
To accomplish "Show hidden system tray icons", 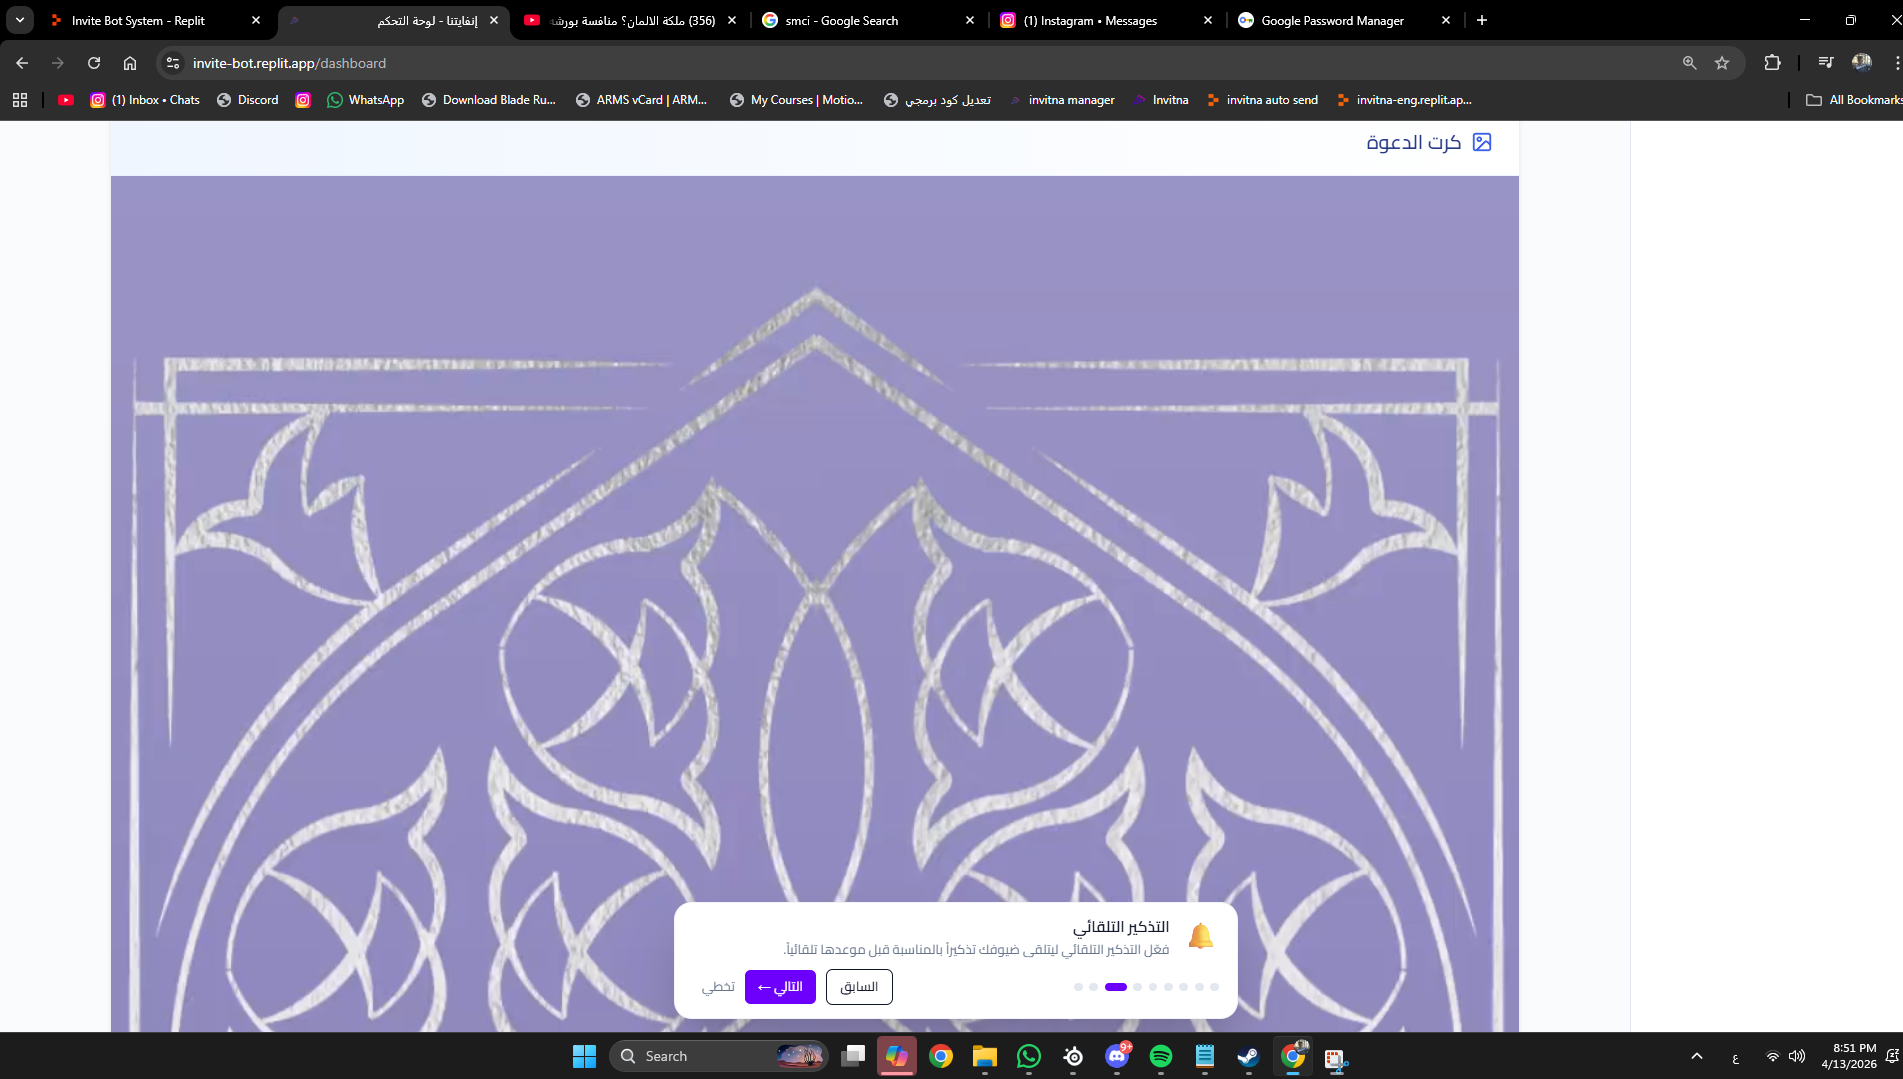I will pos(1696,1056).
